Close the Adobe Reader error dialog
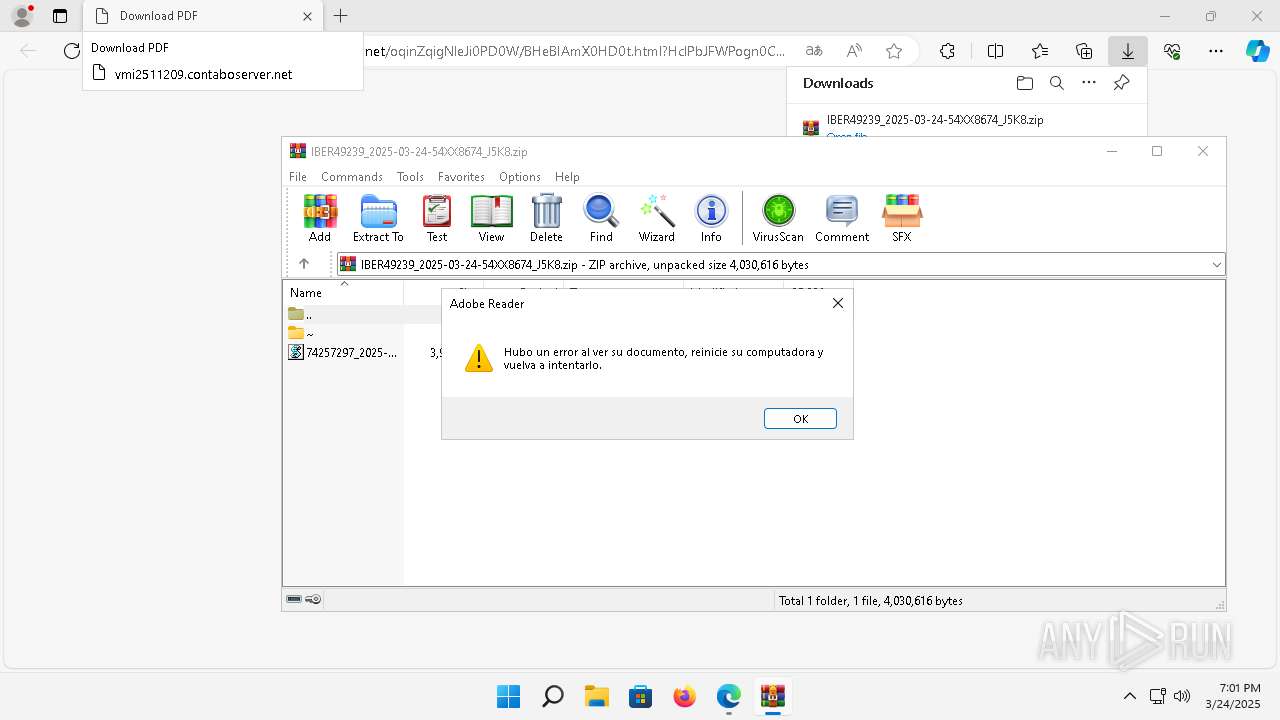The width and height of the screenshot is (1280, 720). (x=838, y=303)
